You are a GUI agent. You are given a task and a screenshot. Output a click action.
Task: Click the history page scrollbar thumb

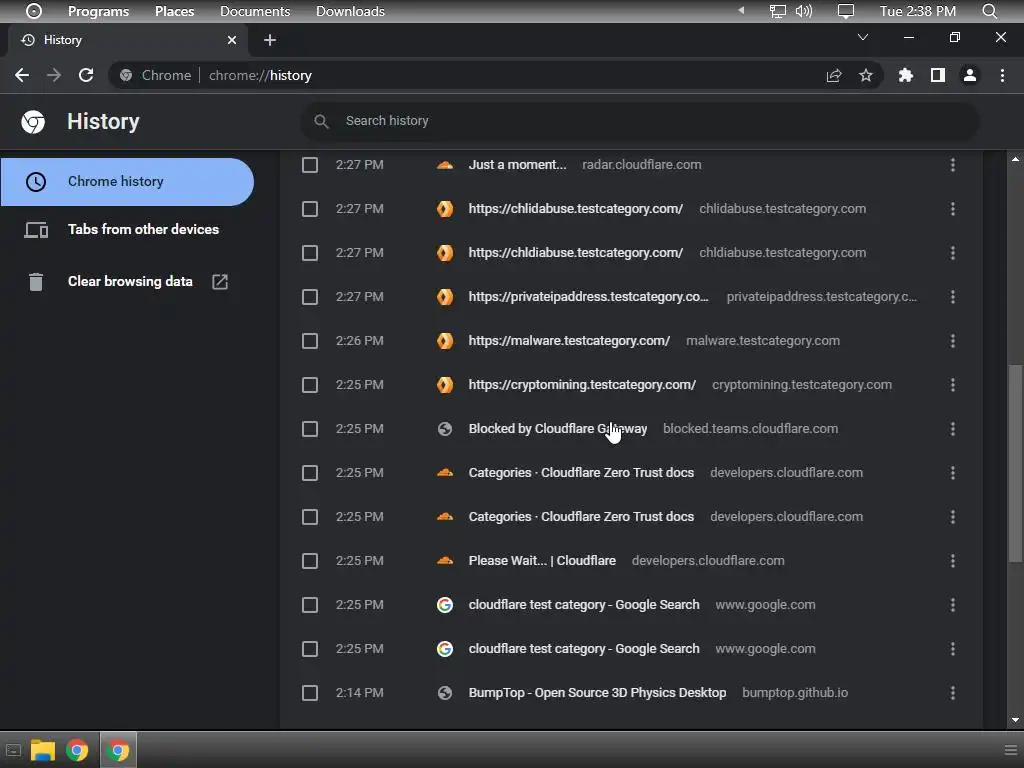pos(1015,463)
